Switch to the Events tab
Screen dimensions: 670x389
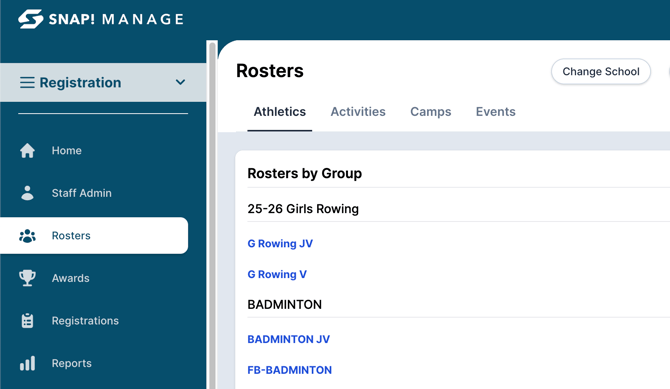click(x=496, y=112)
